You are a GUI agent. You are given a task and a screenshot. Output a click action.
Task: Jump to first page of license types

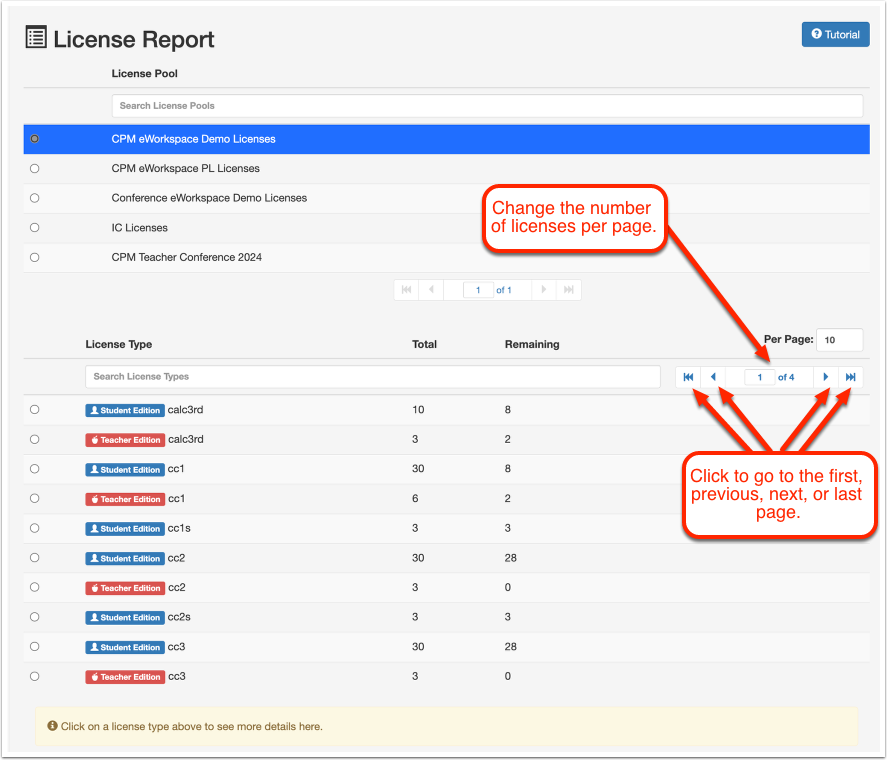688,377
